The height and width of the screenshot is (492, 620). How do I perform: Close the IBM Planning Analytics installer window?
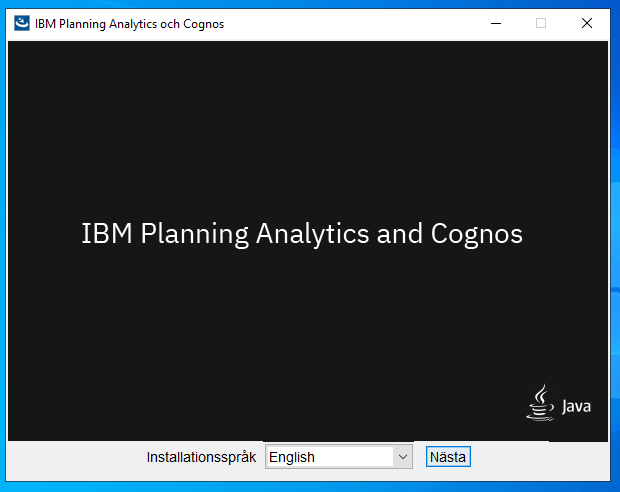(x=587, y=23)
